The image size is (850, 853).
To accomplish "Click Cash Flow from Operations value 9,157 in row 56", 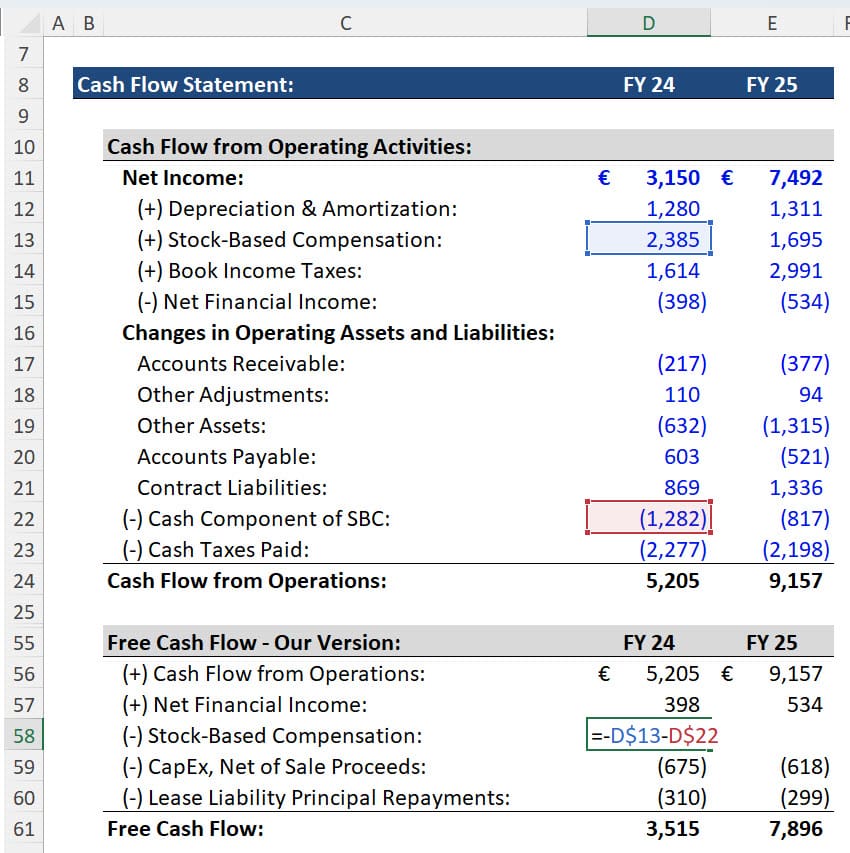I will coord(796,674).
